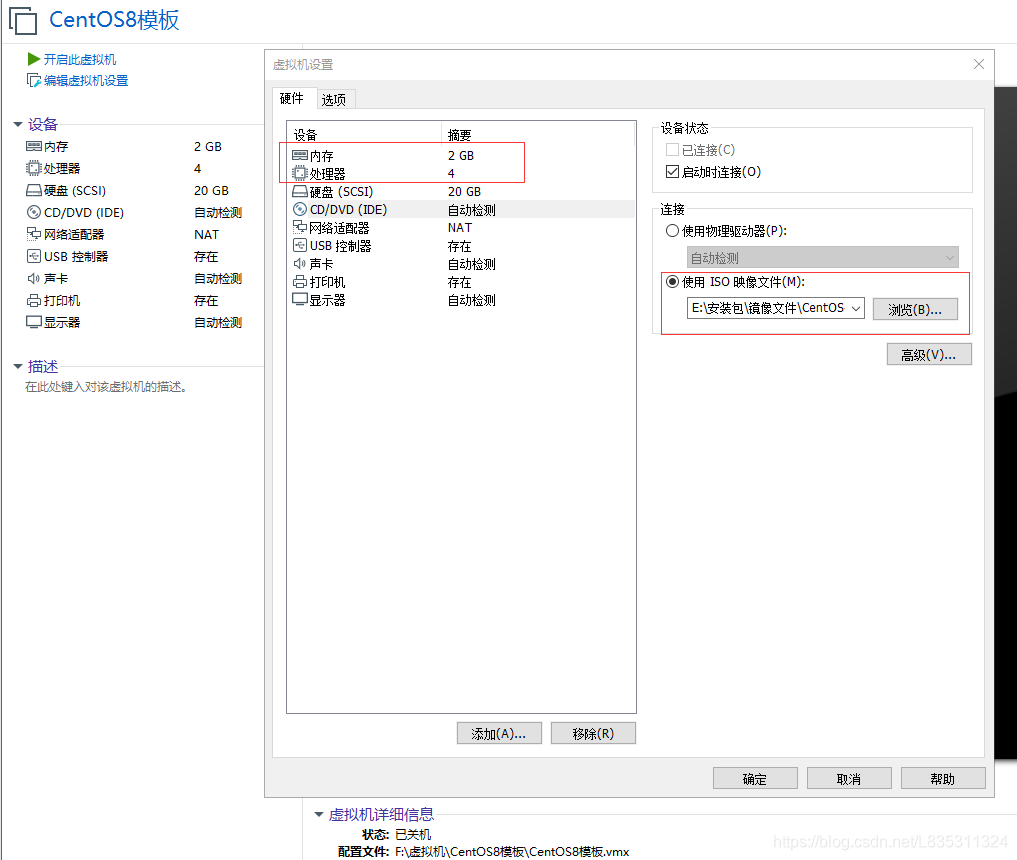Click the edit virtual machine settings icon
The height and width of the screenshot is (860, 1017).
point(34,80)
